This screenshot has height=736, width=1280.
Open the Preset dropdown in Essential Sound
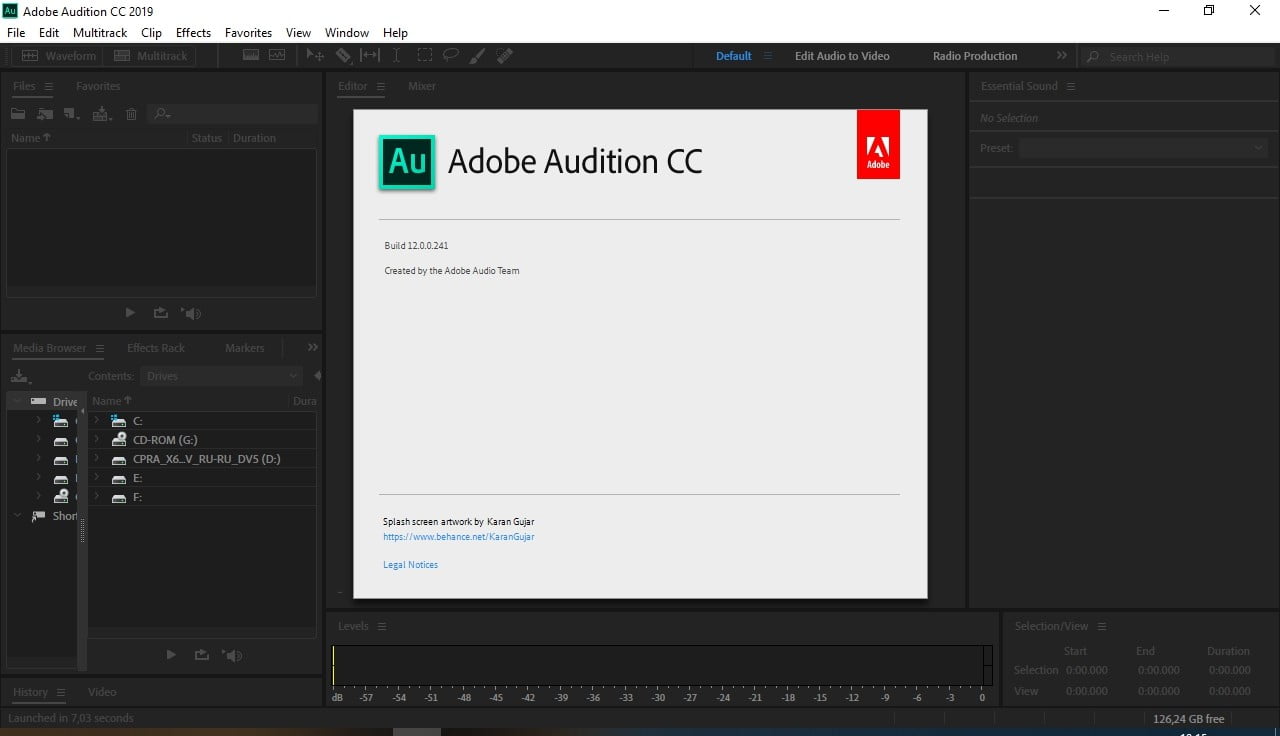tap(1143, 148)
